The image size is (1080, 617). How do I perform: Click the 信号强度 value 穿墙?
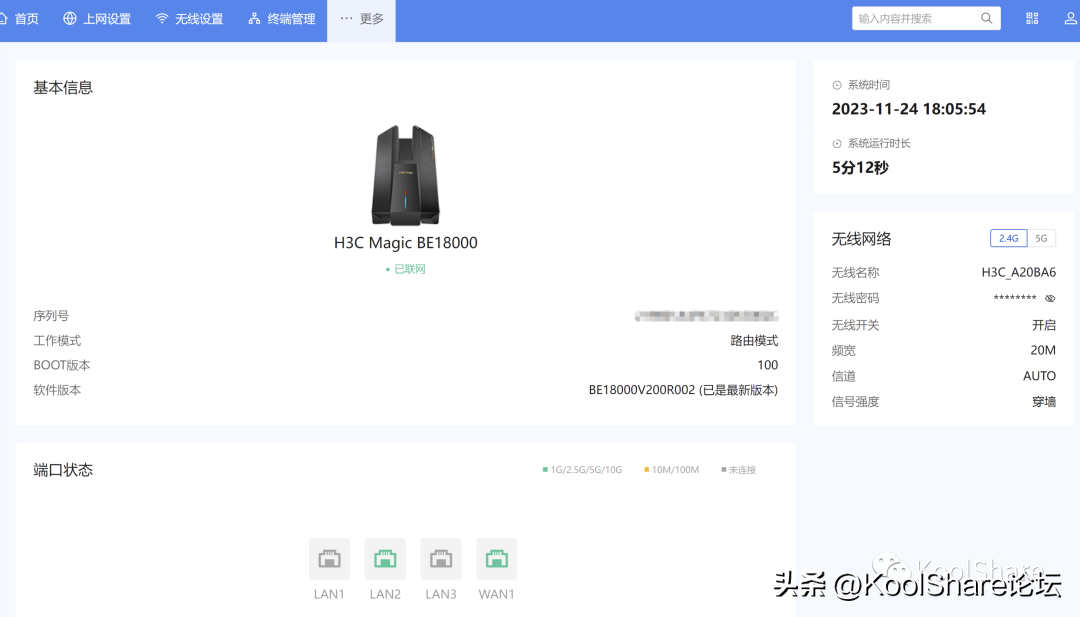[1044, 401]
